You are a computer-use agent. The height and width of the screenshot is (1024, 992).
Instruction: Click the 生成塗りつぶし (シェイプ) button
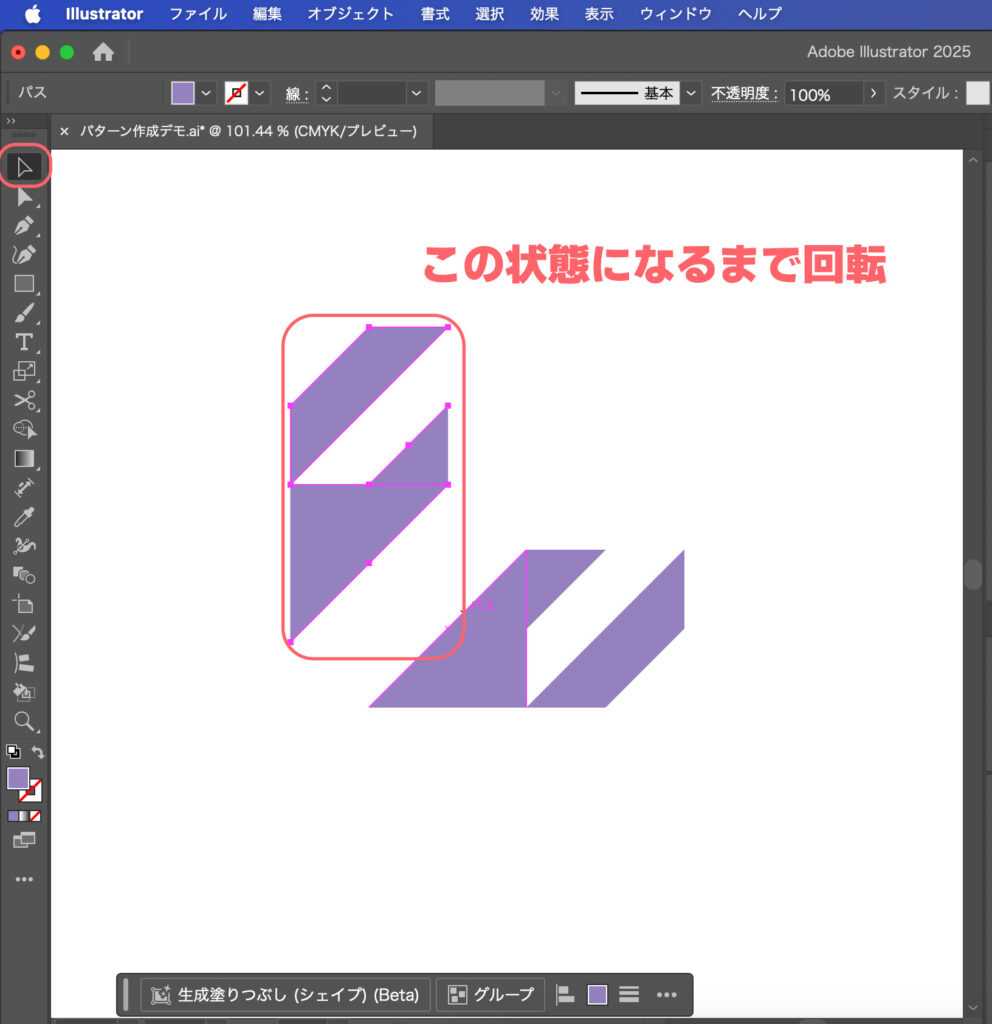coord(286,995)
